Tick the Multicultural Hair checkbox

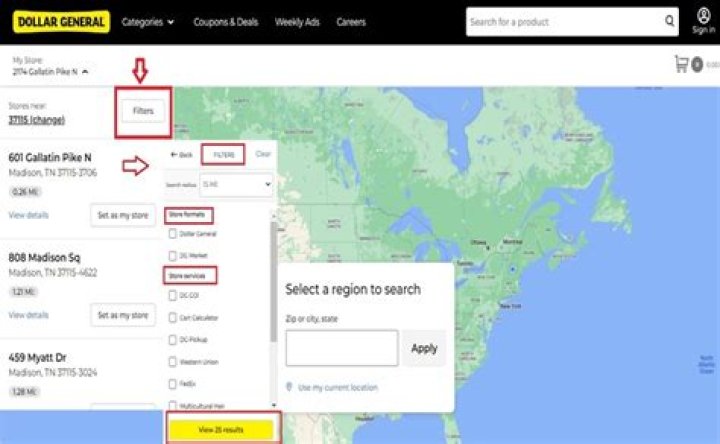[172, 405]
